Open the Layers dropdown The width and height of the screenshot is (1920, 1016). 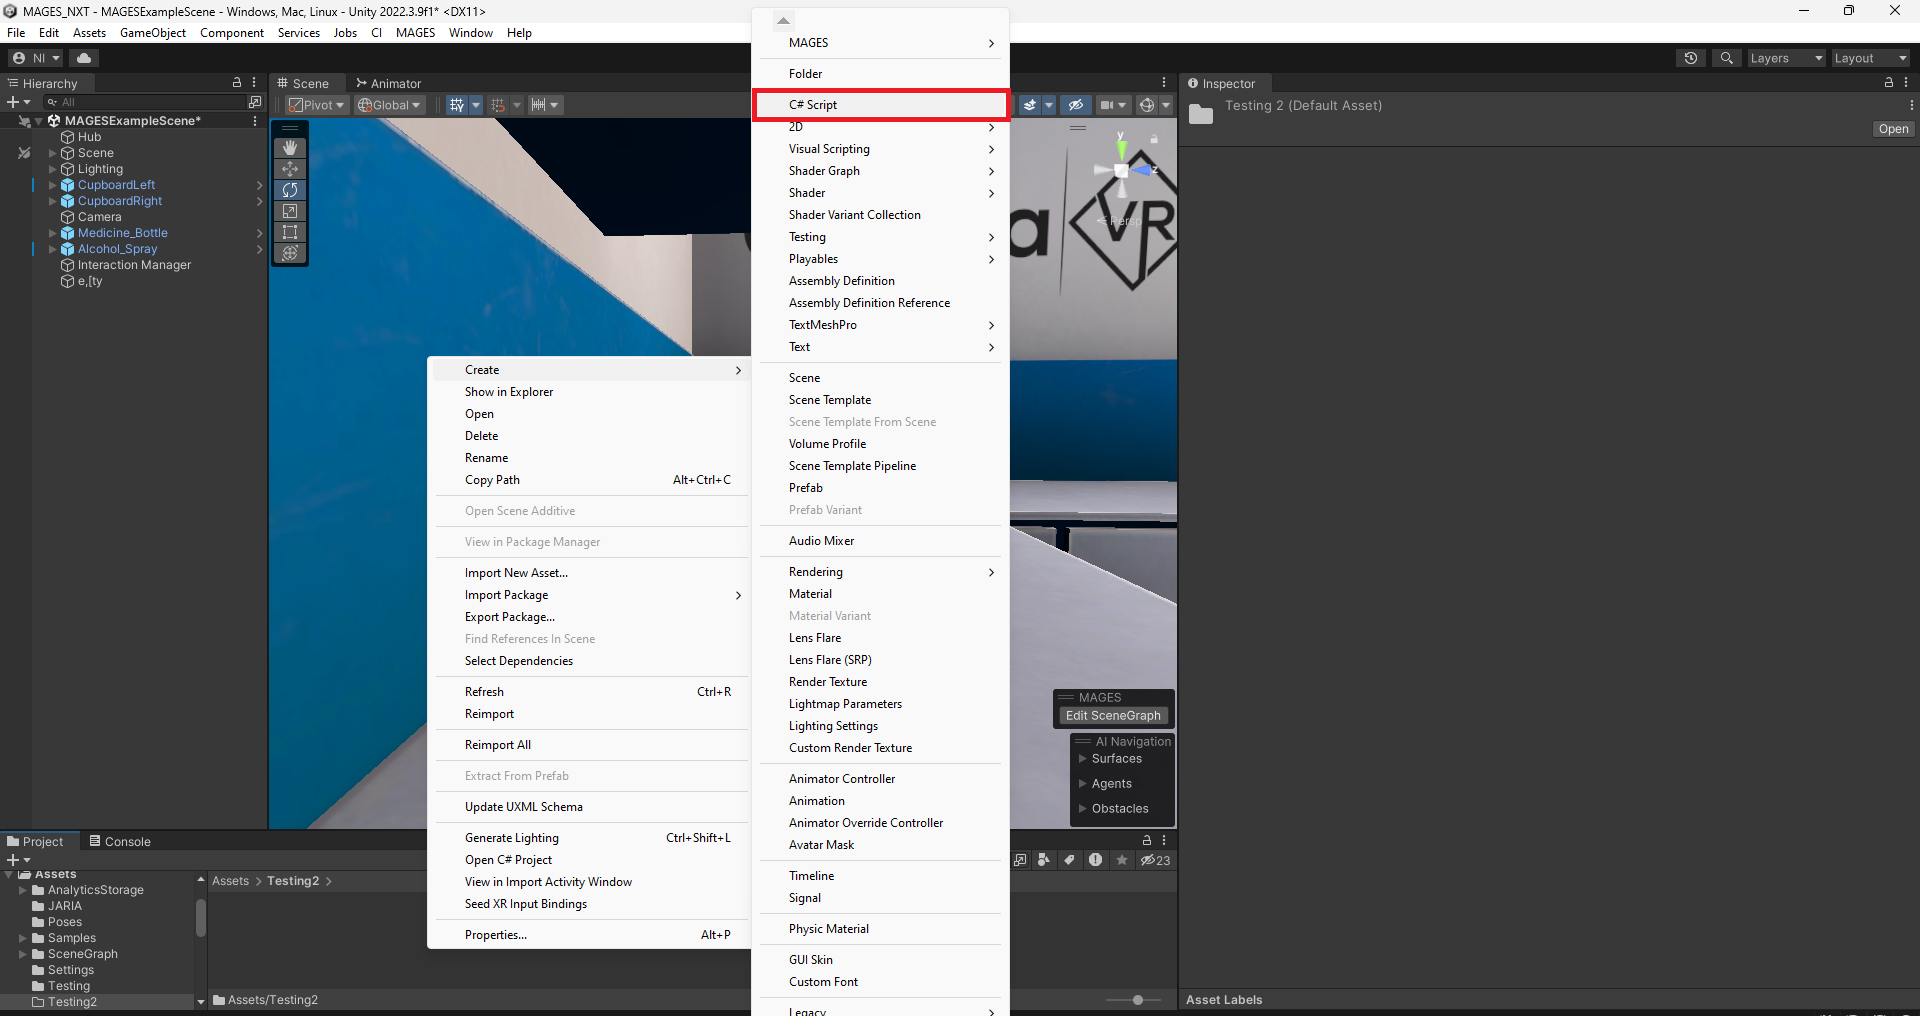(x=1786, y=58)
